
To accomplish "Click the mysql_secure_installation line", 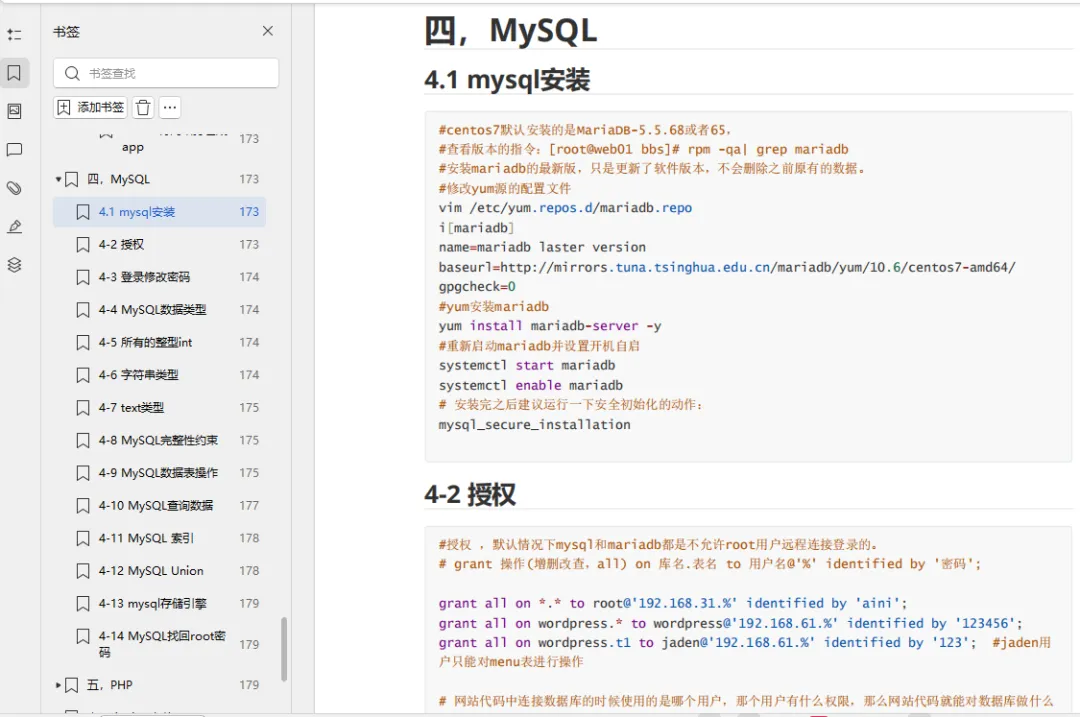I will (534, 425).
